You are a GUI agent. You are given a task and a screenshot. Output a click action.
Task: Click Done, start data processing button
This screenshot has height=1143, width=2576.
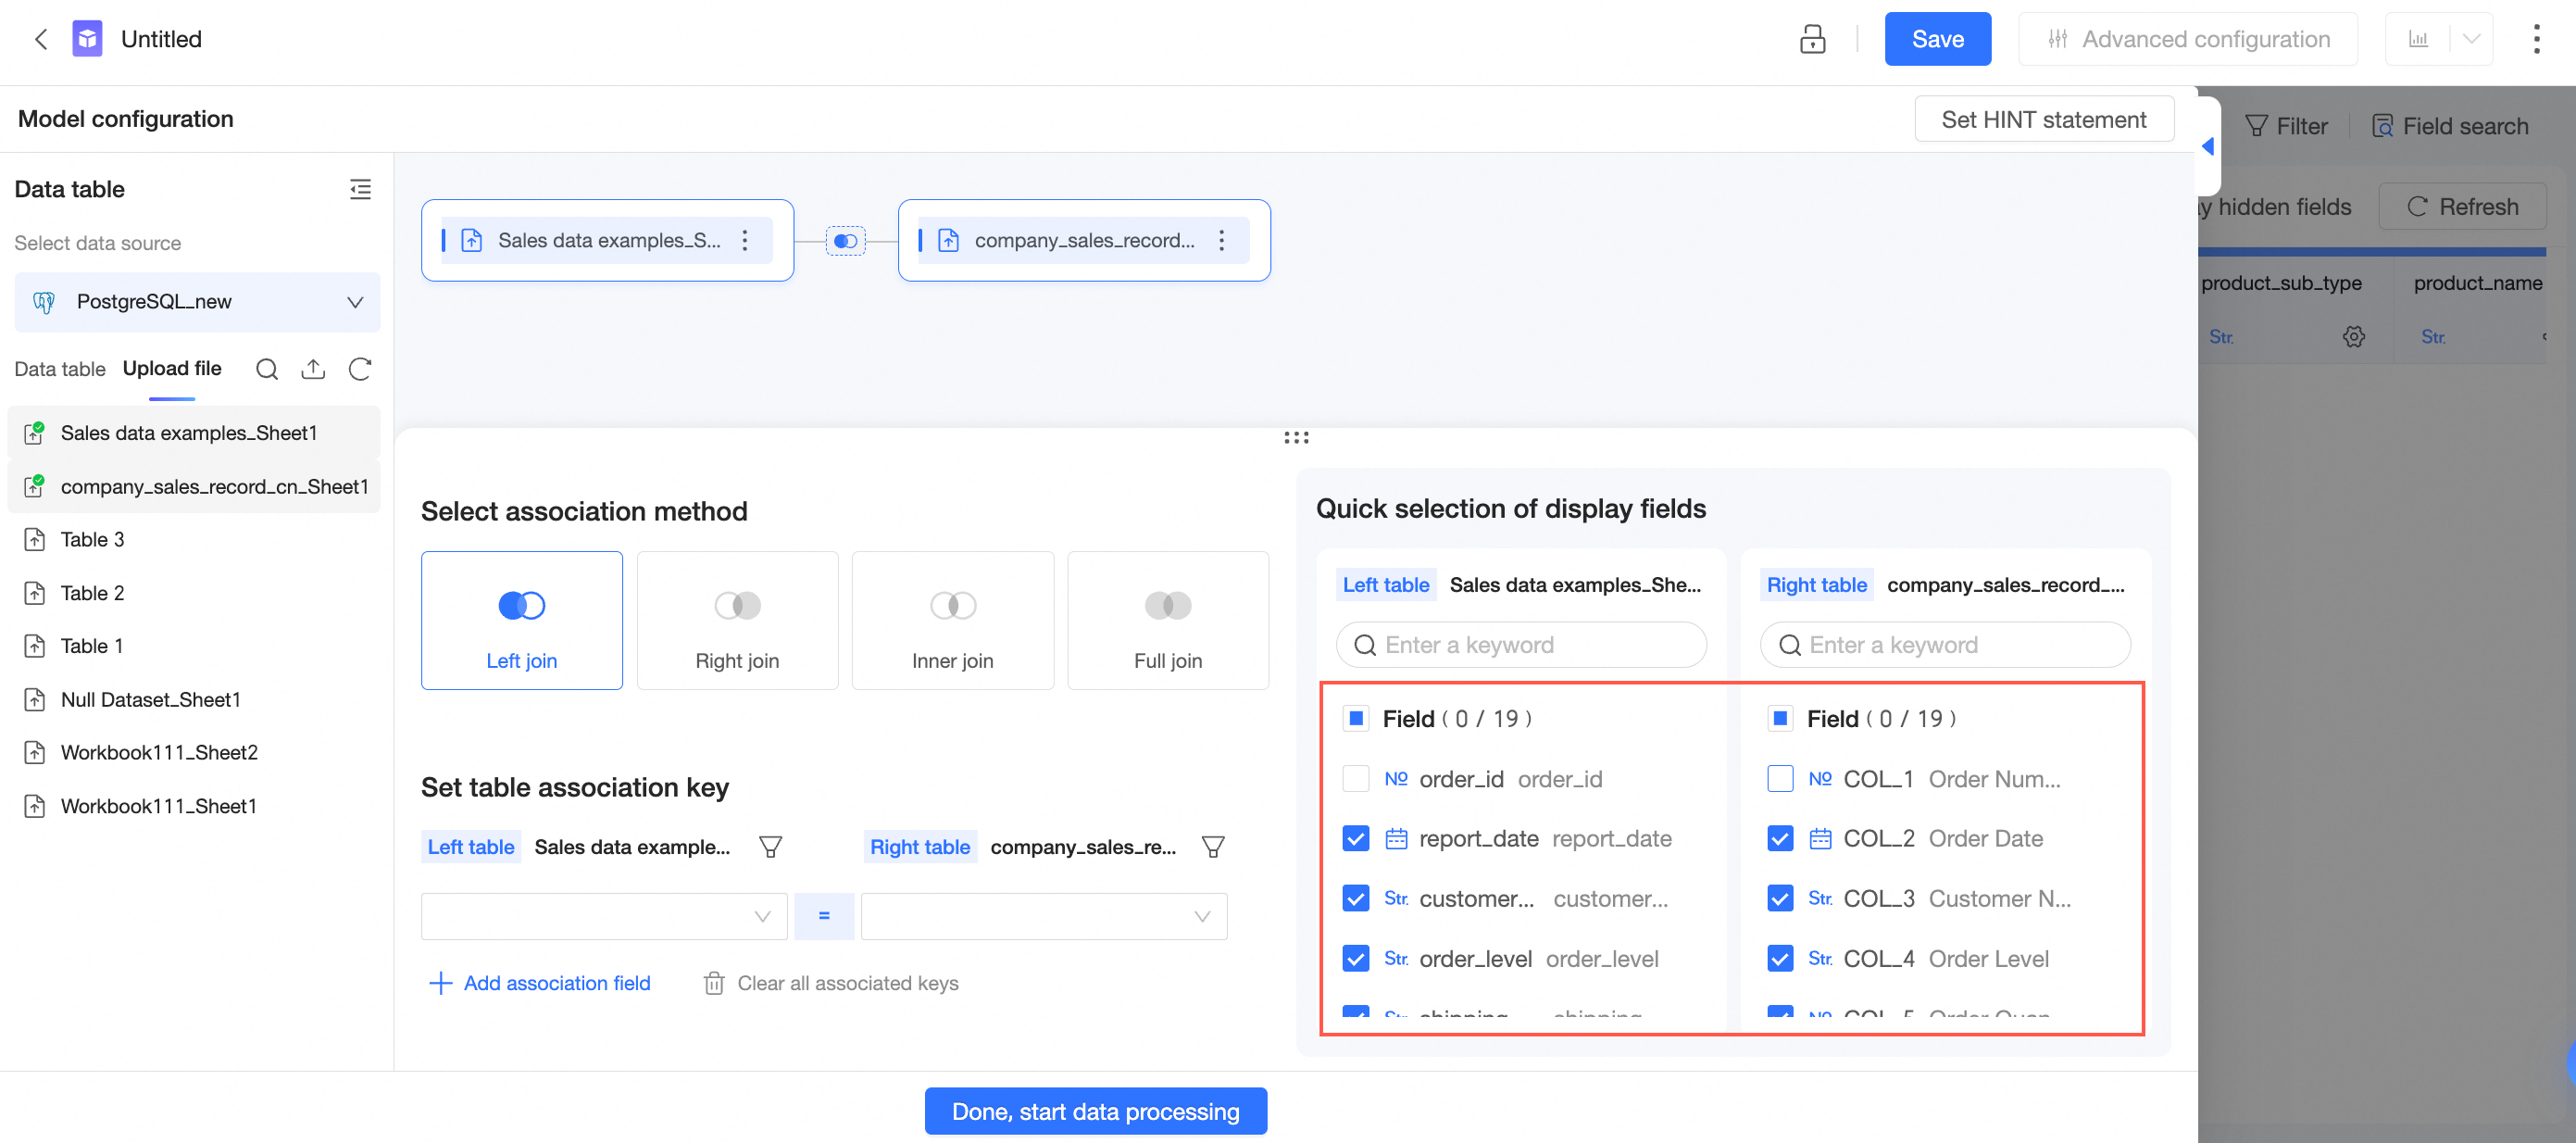(x=1095, y=1111)
